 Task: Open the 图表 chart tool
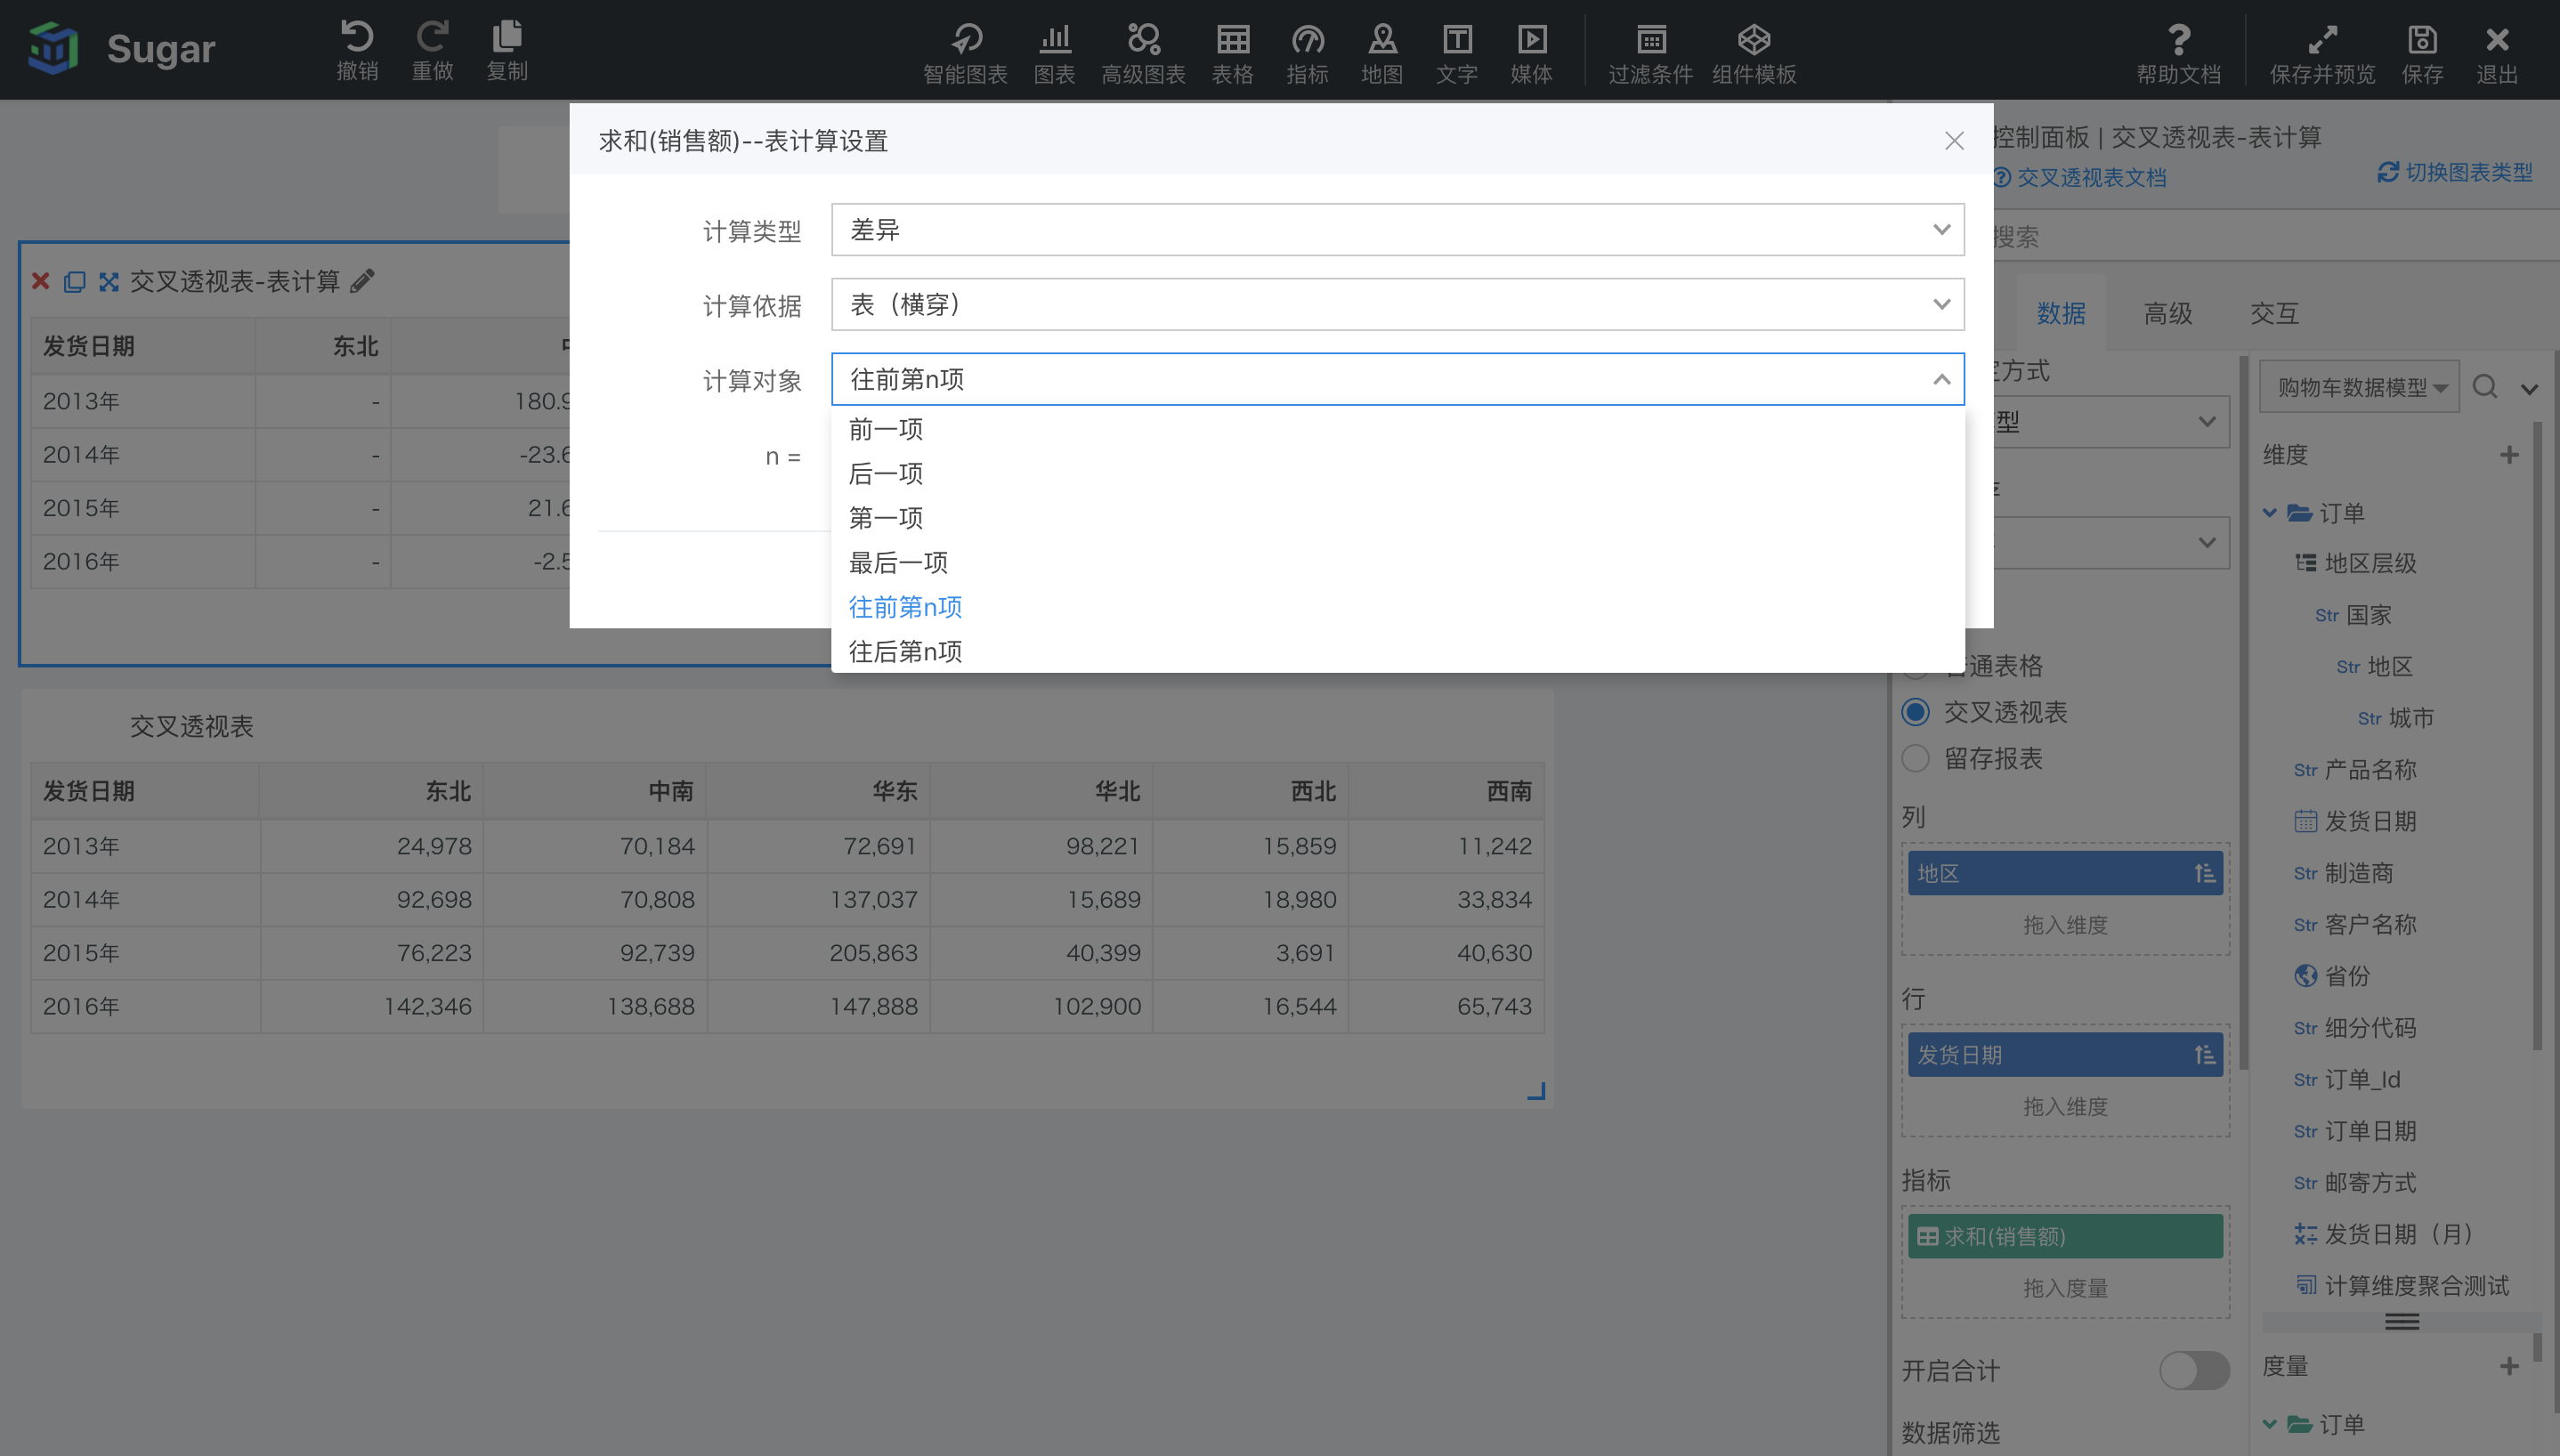pos(1054,53)
